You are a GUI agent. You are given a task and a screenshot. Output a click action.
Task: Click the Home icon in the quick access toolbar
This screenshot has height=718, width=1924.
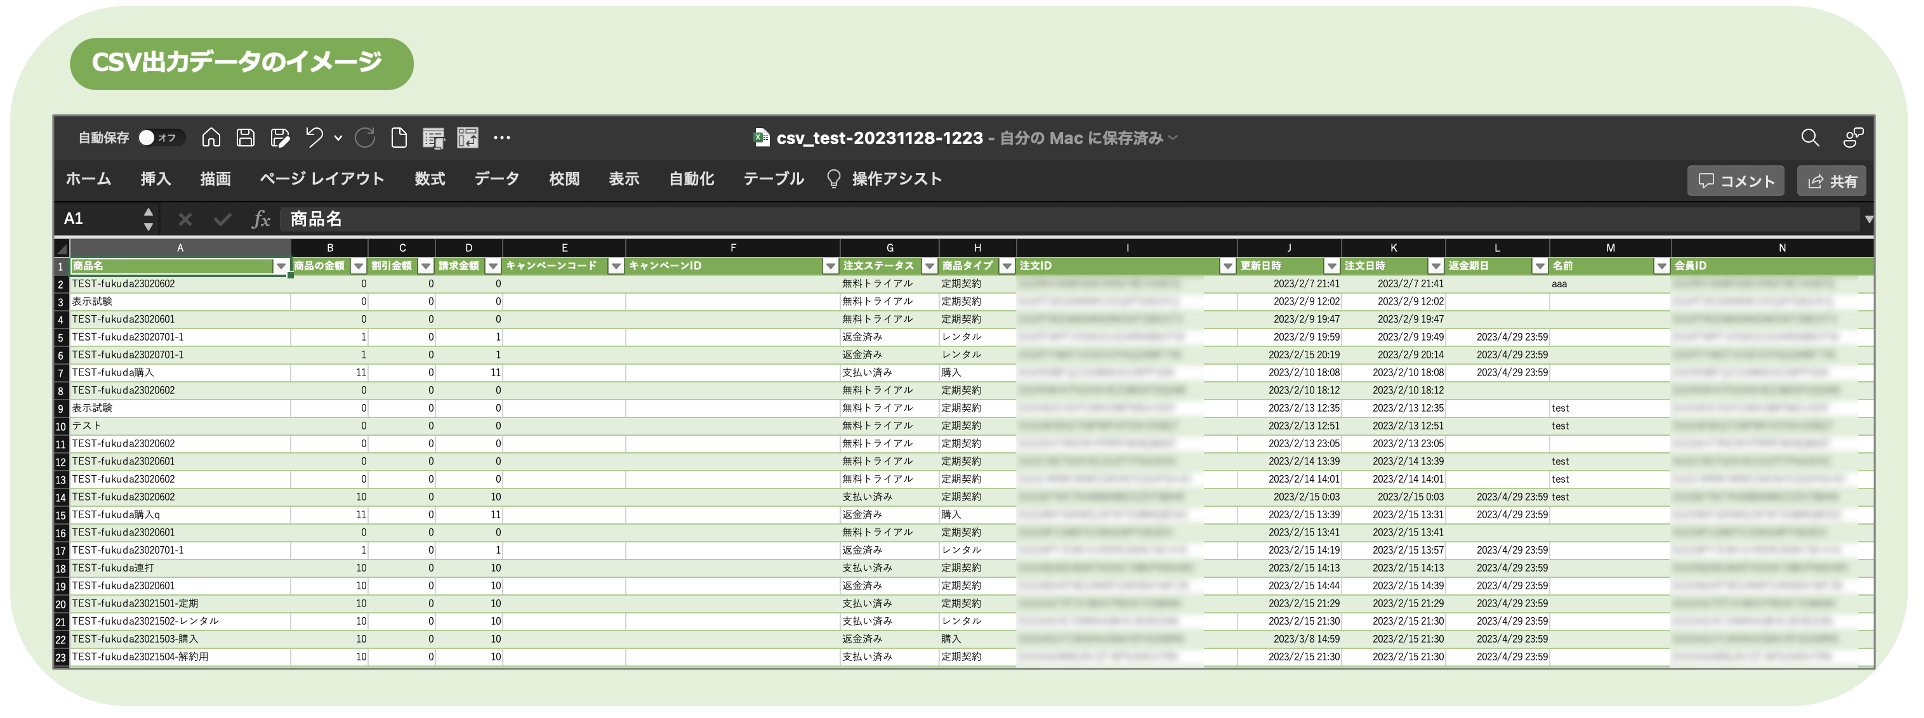click(211, 138)
